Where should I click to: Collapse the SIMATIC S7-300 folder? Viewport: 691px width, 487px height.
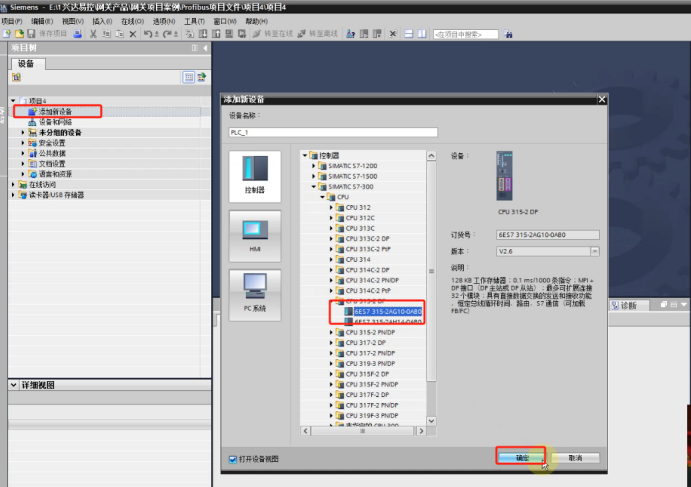coord(314,186)
